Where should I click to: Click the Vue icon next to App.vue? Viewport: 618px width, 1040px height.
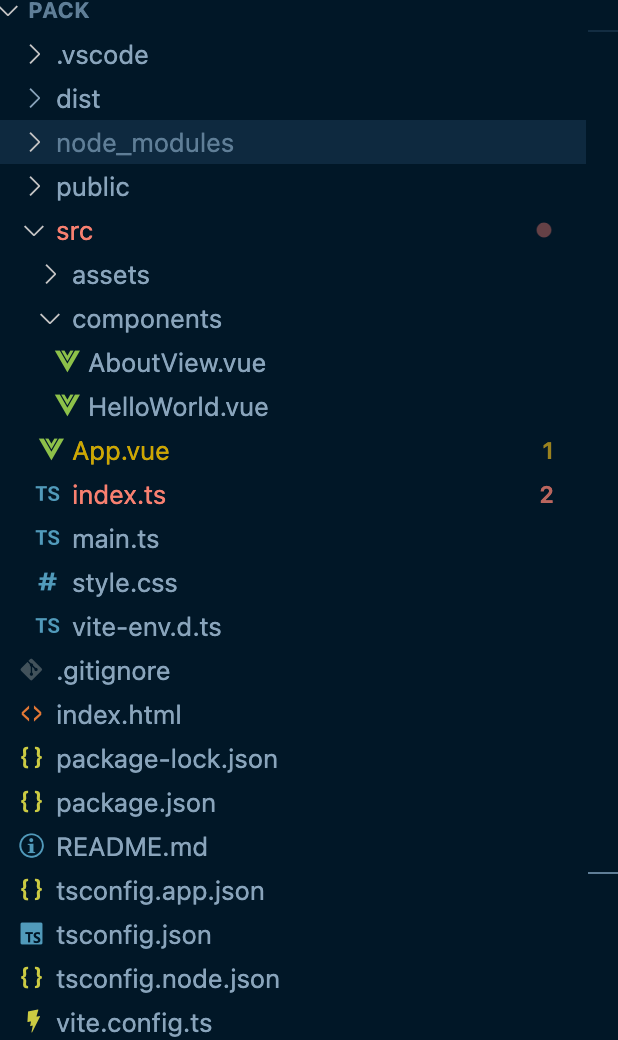click(51, 450)
